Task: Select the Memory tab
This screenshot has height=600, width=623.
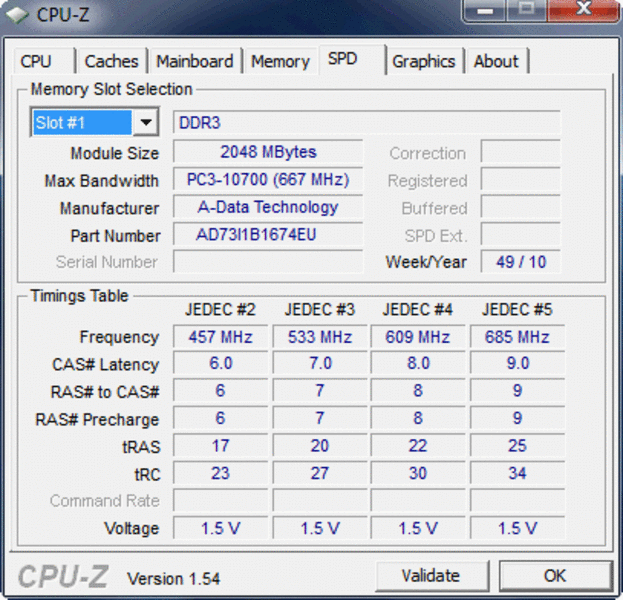Action: click(280, 61)
